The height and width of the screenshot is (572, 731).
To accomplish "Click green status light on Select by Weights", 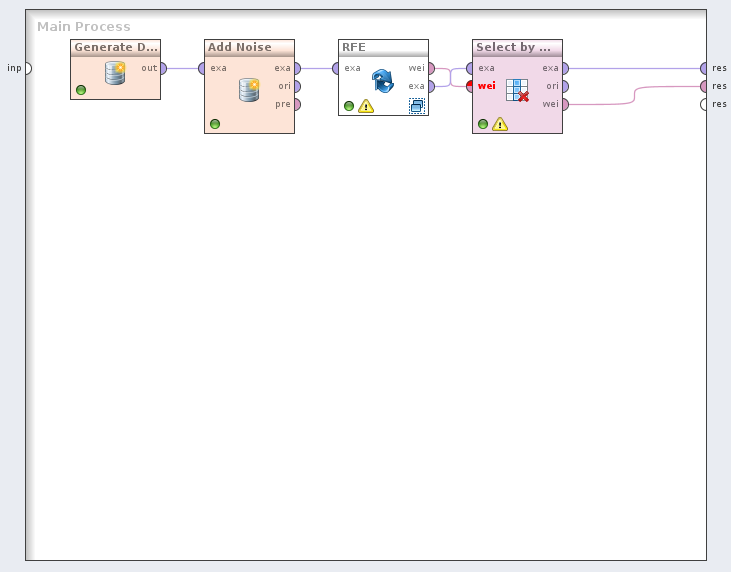I will pos(483,124).
